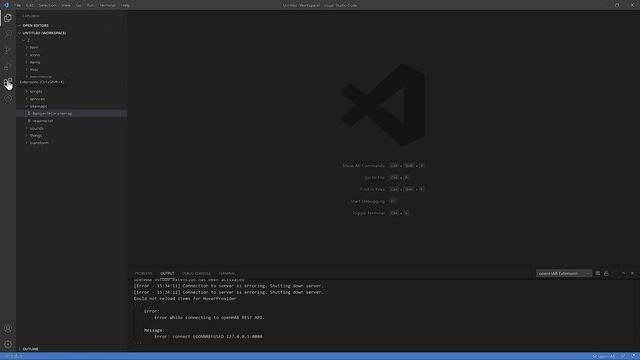This screenshot has width=640, height=360.
Task: Click the 'Could not reload items for HoverProvider' line
Action: point(185,298)
